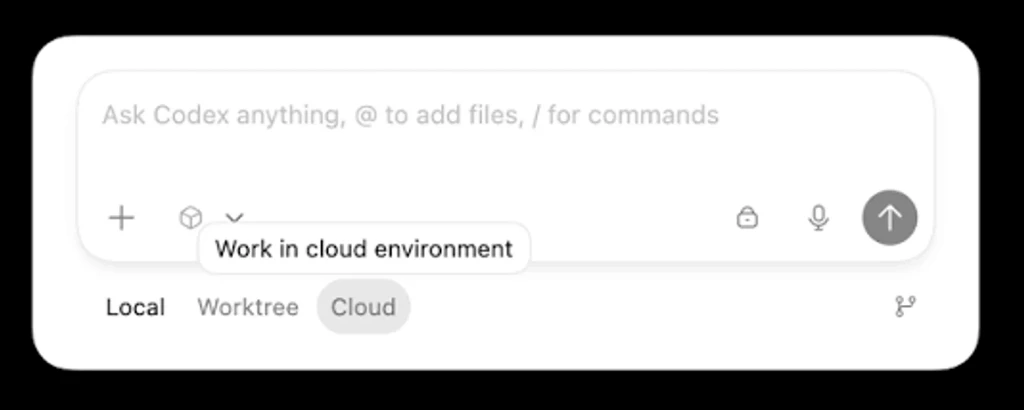Choose the highlighted Cloud mode

364,307
